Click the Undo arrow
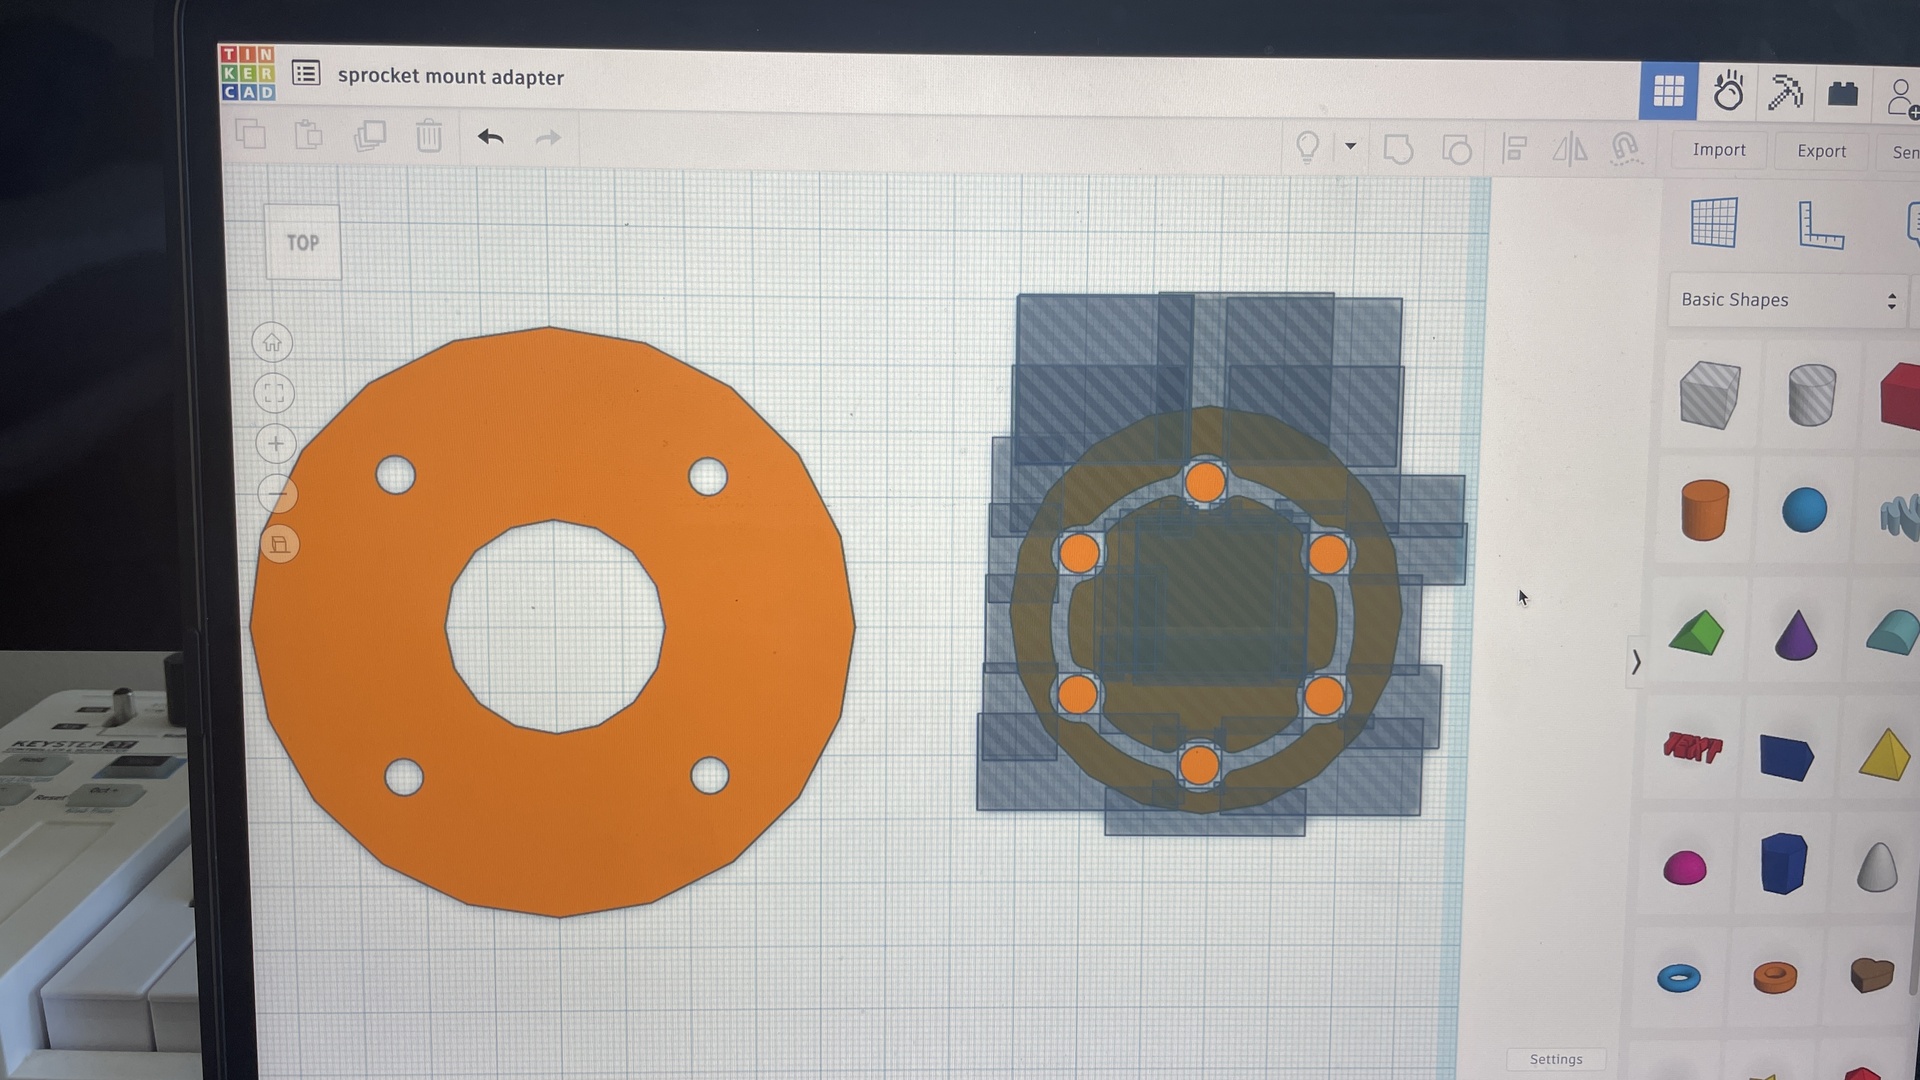The image size is (1920, 1080). click(x=490, y=137)
